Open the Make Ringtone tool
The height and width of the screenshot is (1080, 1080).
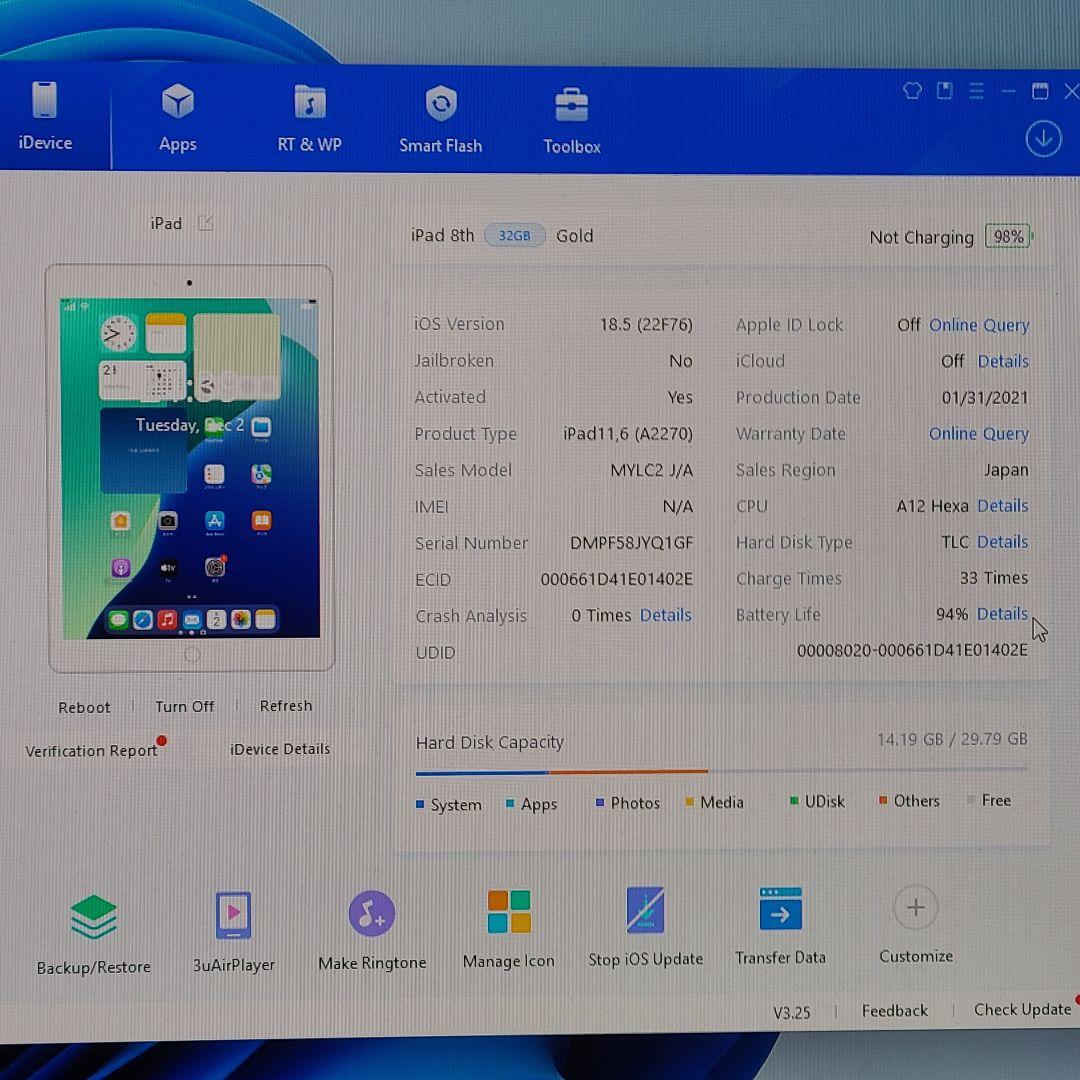(371, 925)
